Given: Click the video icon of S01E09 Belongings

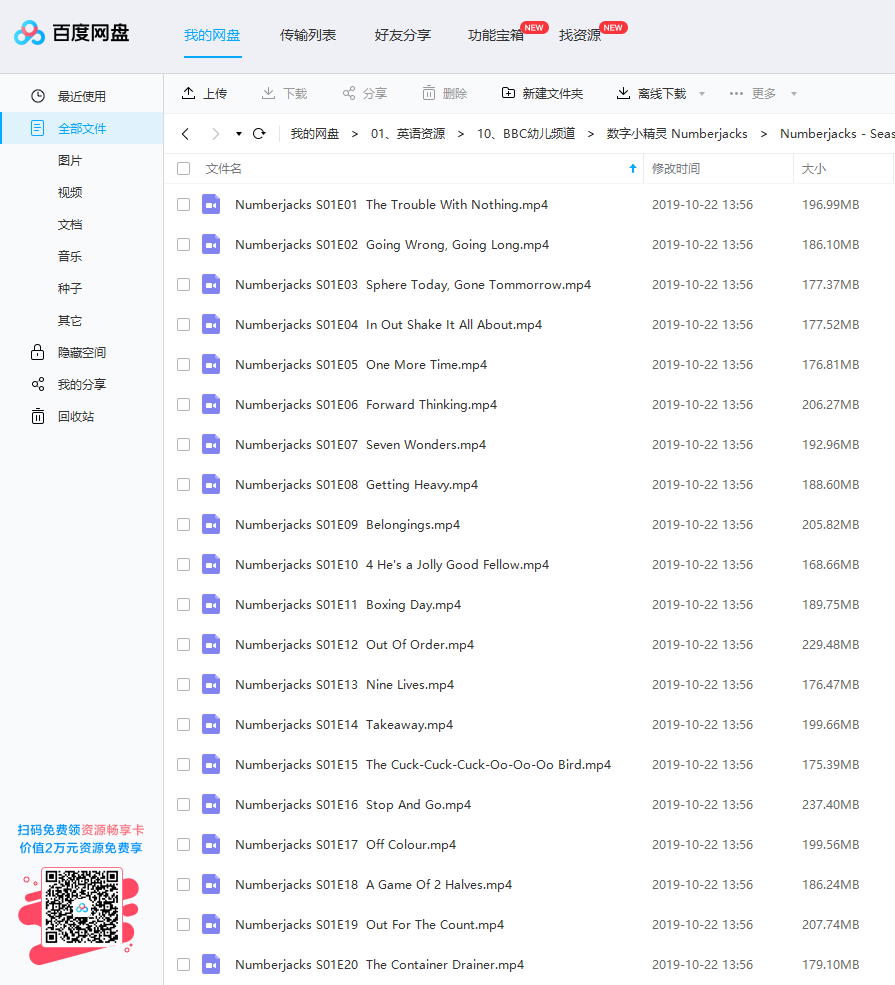Looking at the screenshot, I should [x=211, y=525].
